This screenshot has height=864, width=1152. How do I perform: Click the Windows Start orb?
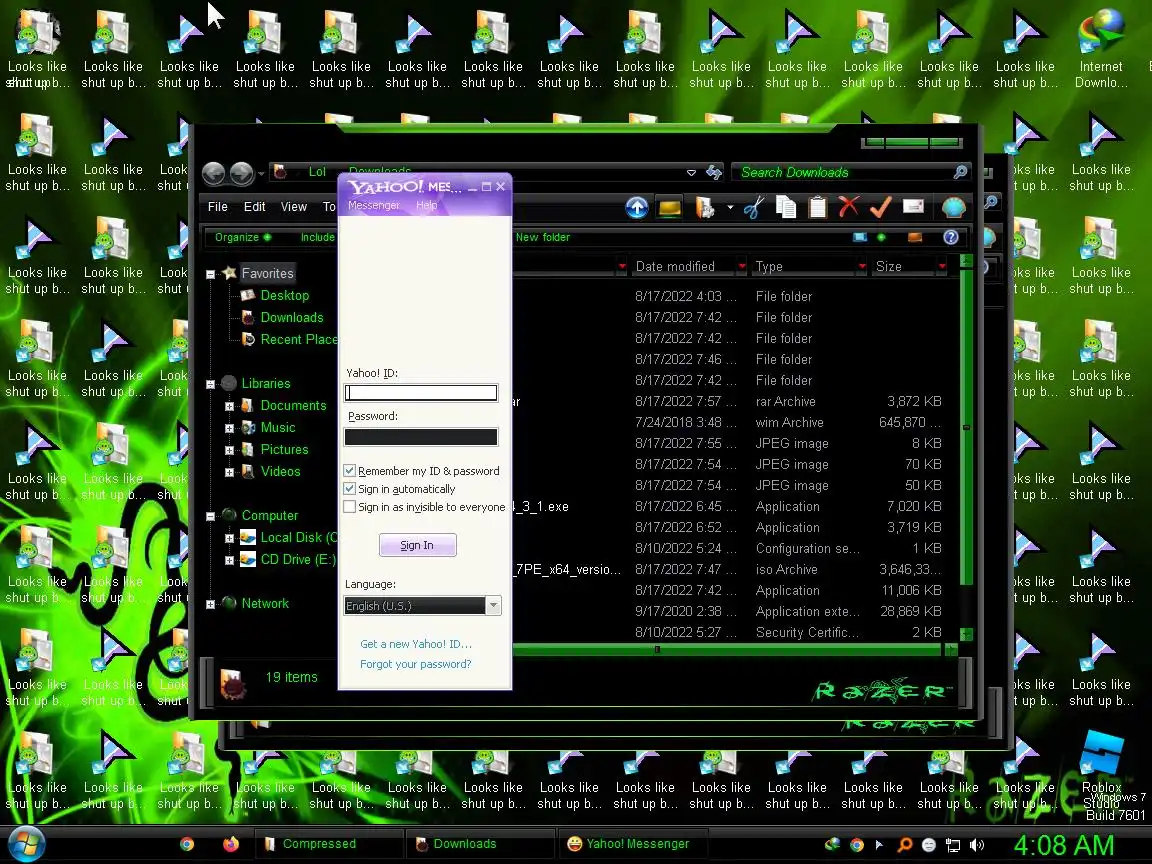click(x=25, y=844)
